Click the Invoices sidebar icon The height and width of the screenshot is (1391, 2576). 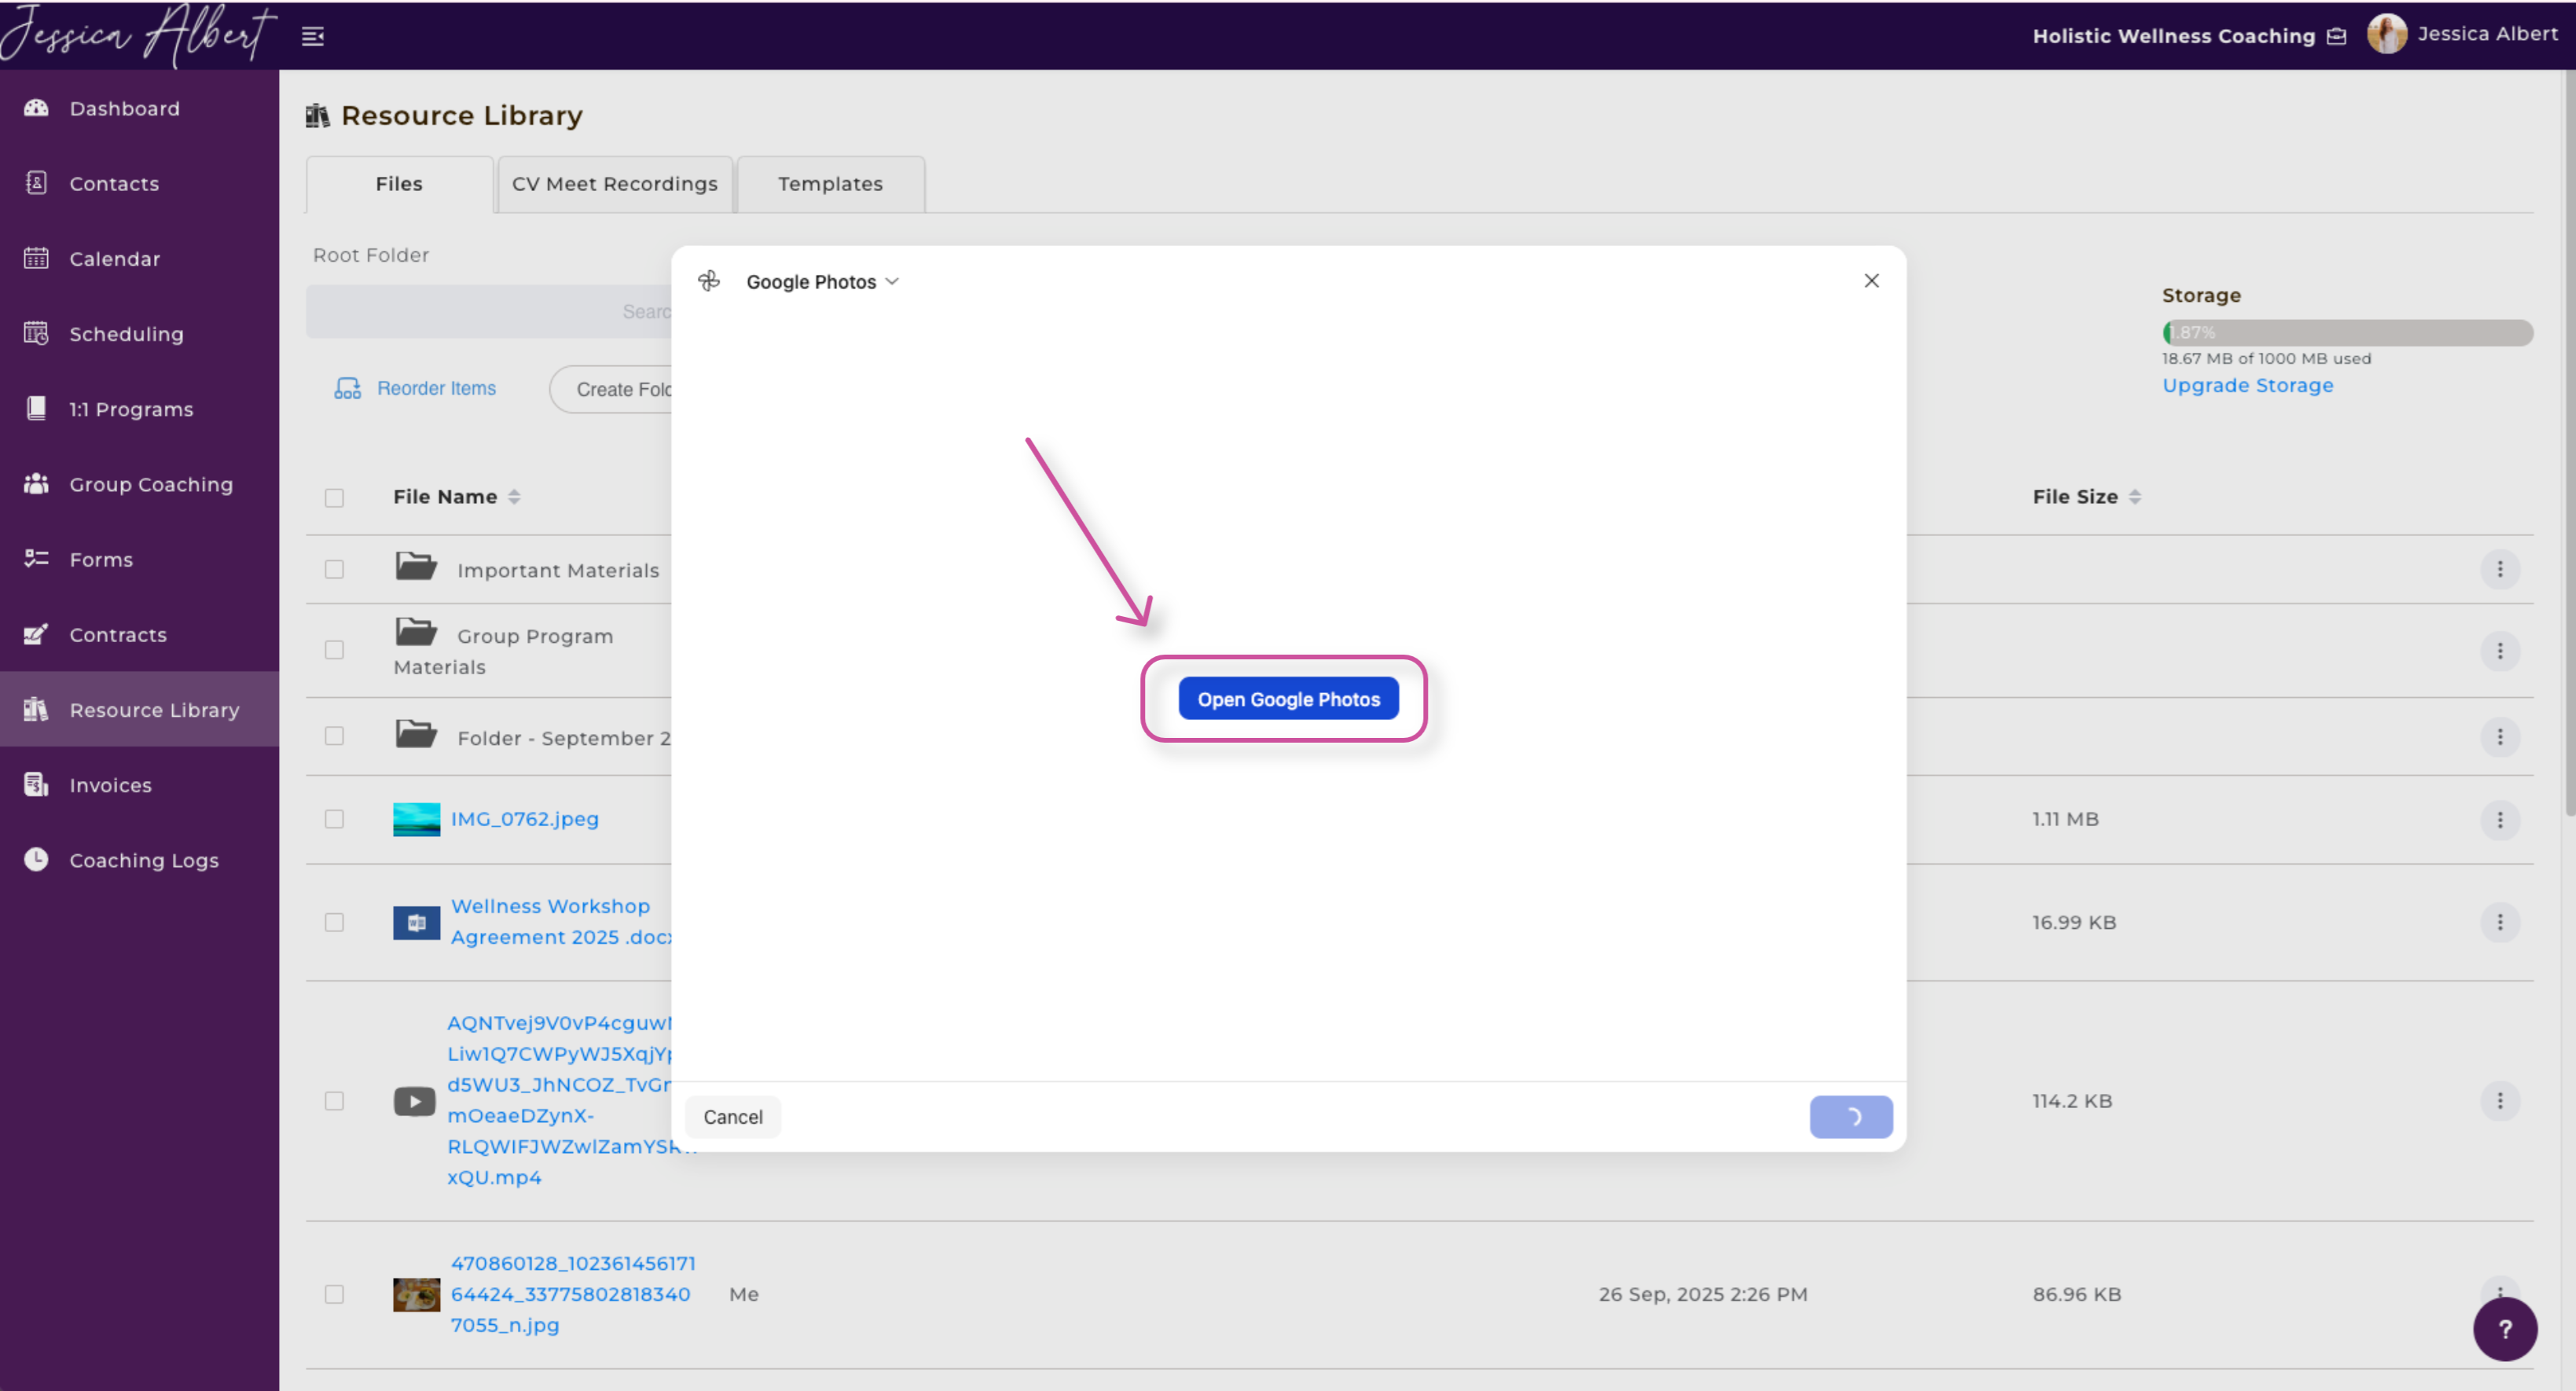tap(36, 785)
